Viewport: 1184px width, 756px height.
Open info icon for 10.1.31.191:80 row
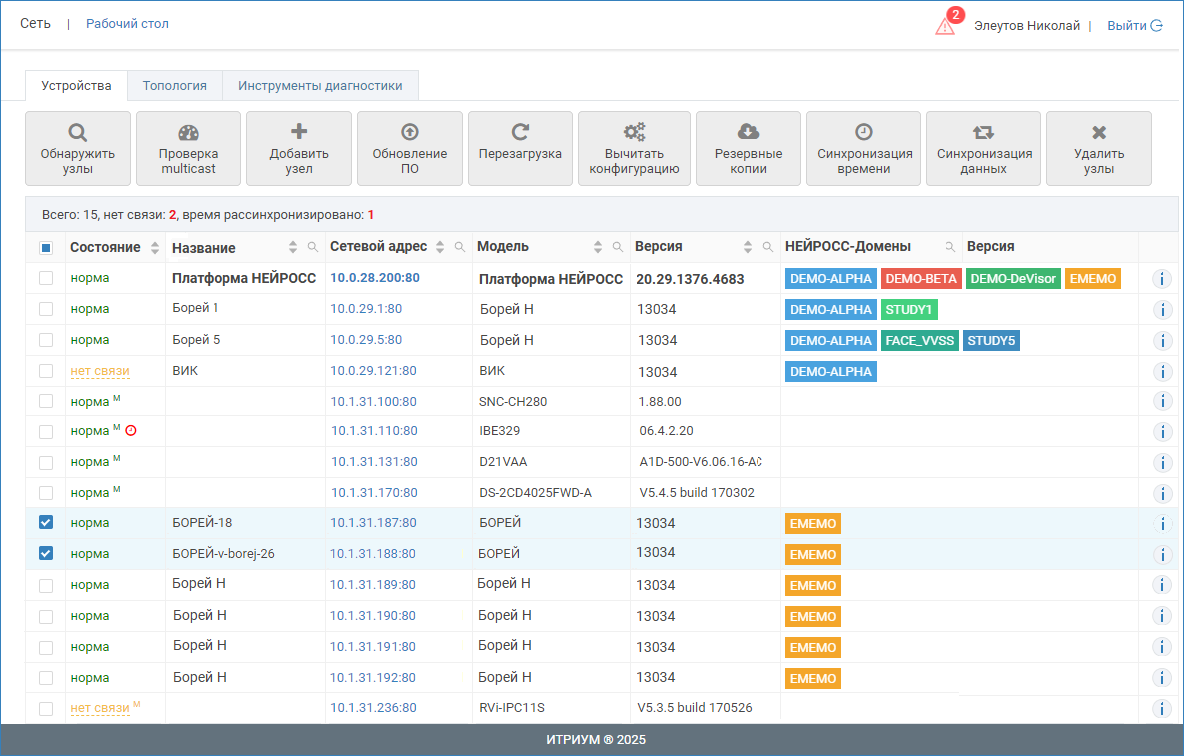(1162, 647)
